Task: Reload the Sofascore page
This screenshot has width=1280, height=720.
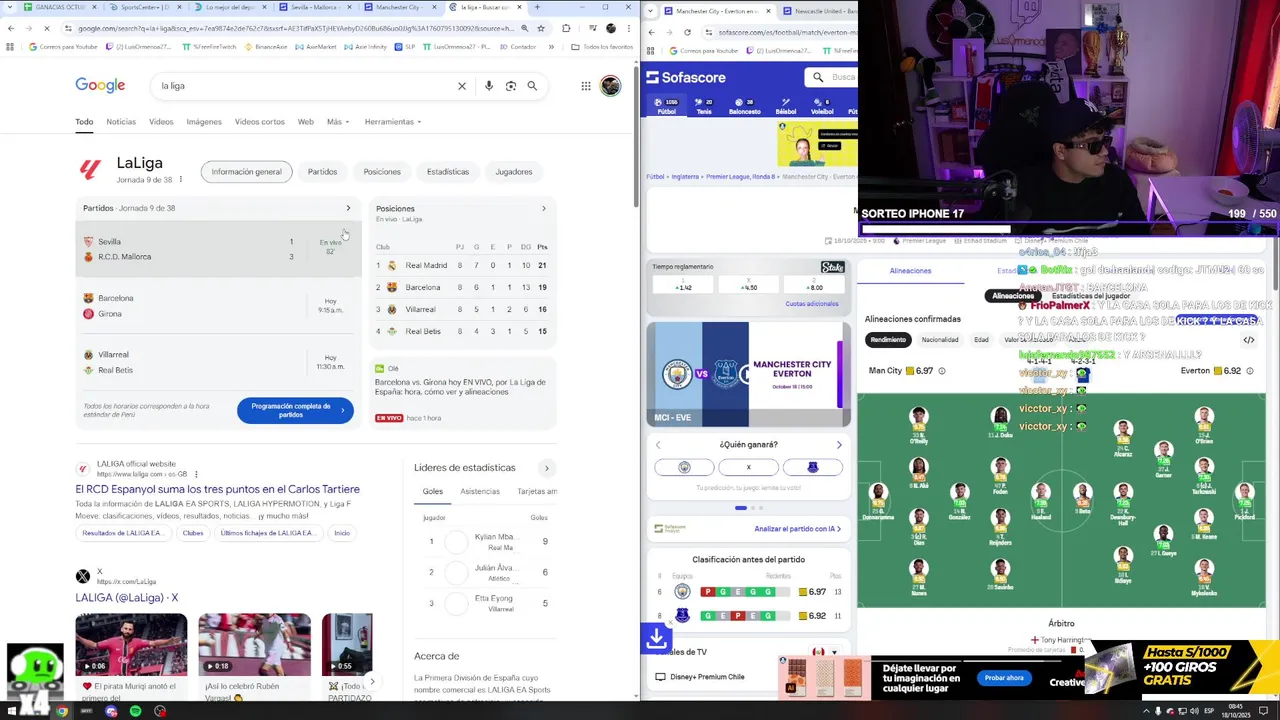Action: click(687, 32)
